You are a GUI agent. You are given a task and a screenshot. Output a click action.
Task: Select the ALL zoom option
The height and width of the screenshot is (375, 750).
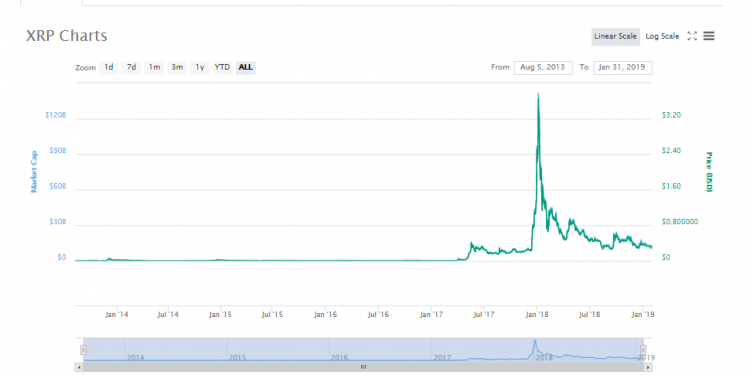point(245,67)
